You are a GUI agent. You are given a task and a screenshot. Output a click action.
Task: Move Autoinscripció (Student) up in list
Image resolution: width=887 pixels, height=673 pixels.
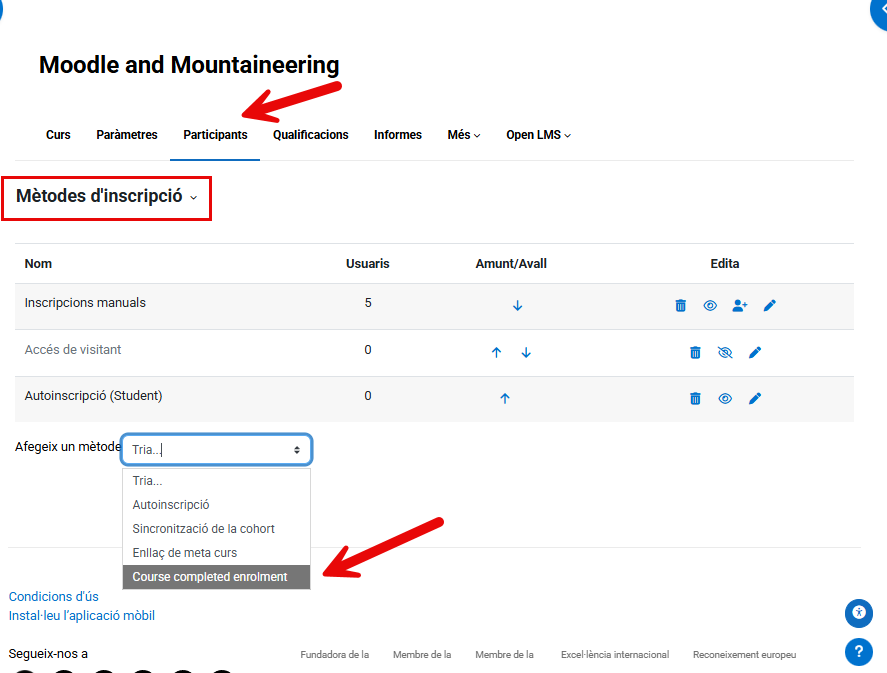pyautogui.click(x=504, y=399)
